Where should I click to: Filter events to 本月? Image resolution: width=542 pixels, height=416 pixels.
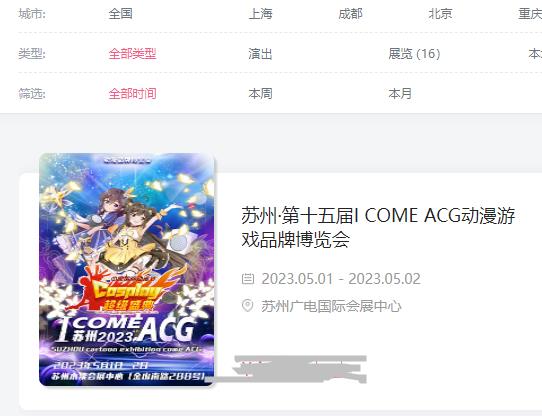(x=400, y=93)
